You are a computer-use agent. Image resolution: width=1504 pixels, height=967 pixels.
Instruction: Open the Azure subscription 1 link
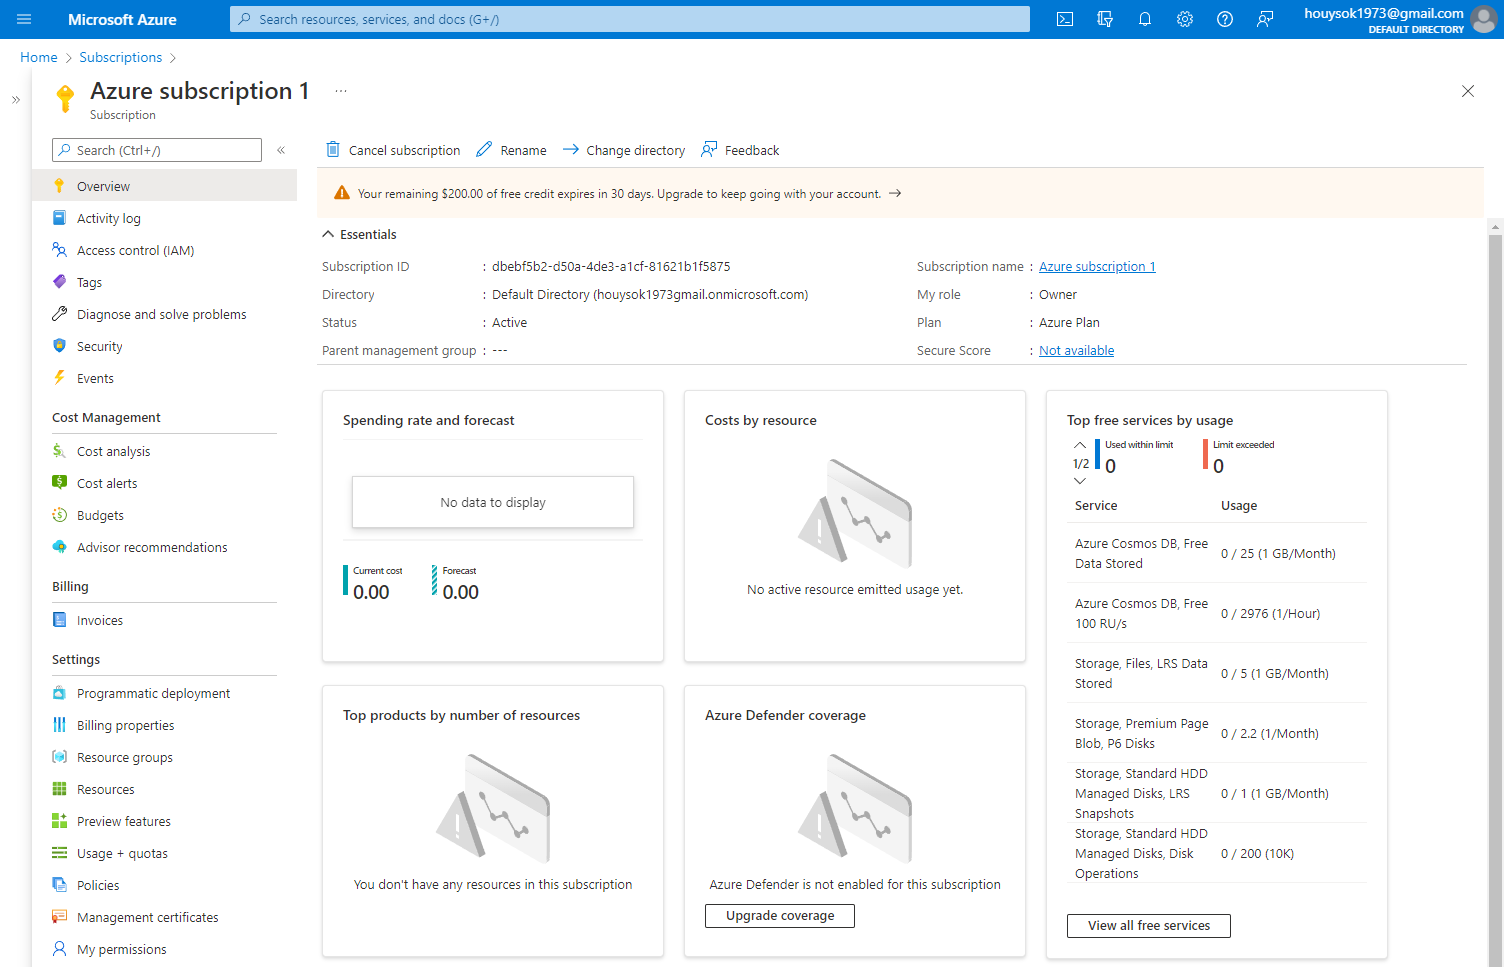point(1096,266)
